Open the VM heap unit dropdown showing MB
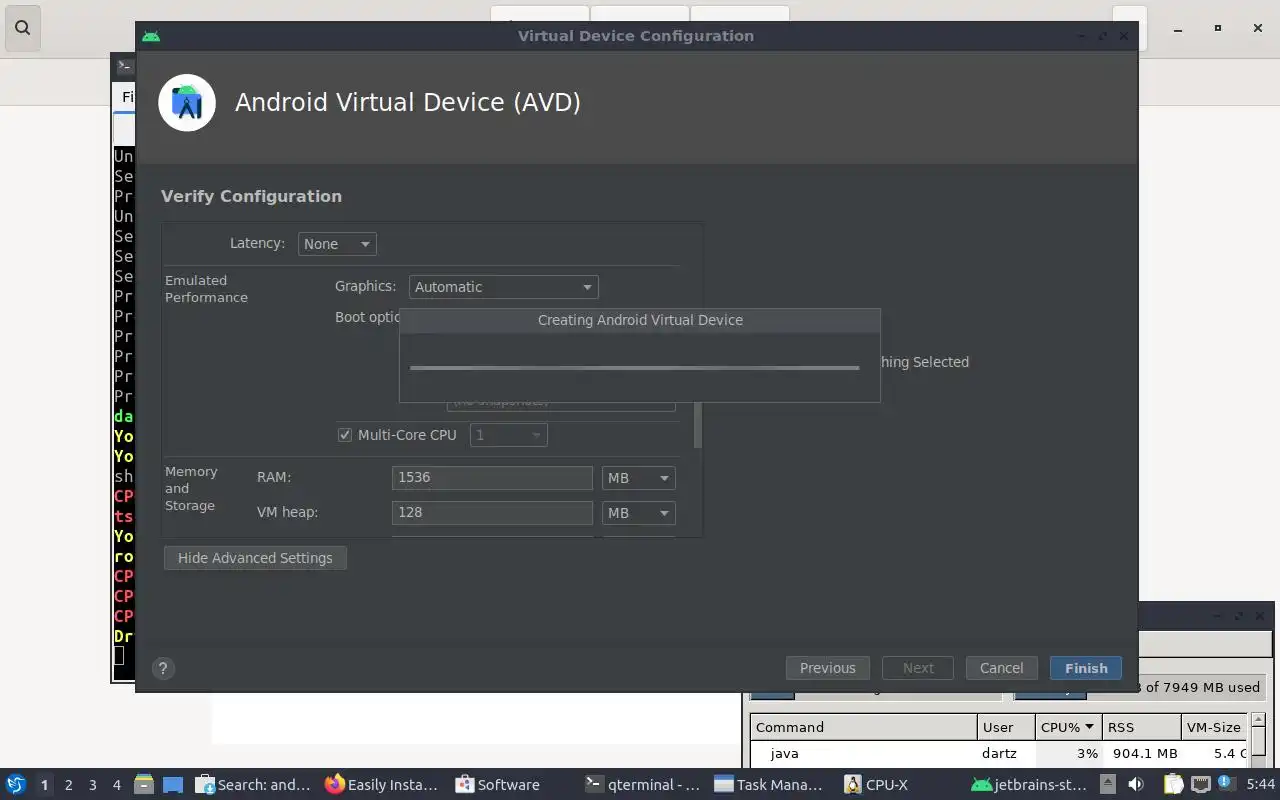Screen dimensions: 1280x800 point(639,513)
